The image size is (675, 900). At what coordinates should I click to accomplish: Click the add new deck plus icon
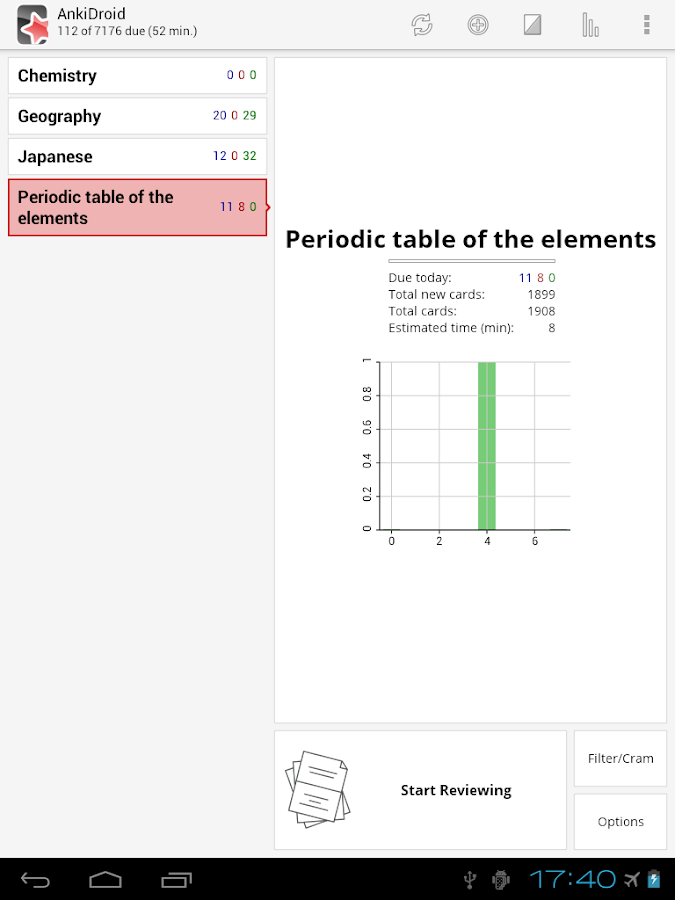click(x=478, y=25)
